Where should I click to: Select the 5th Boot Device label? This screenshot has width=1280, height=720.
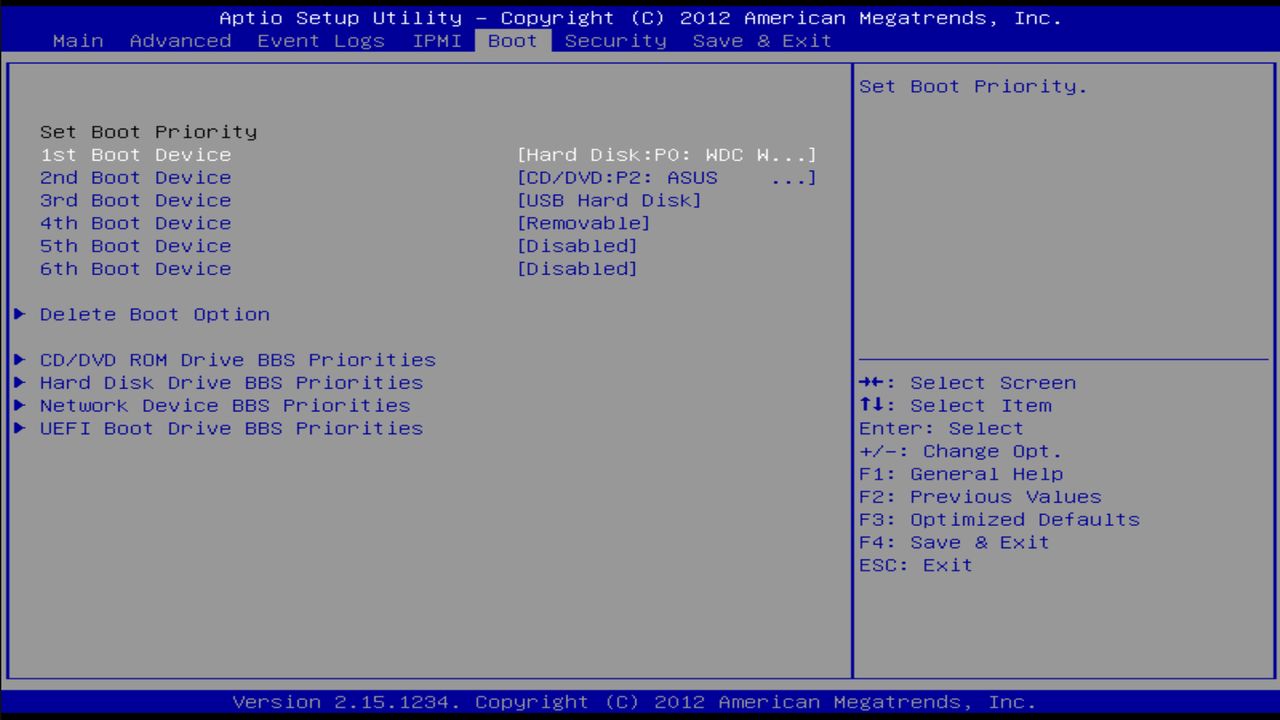(x=135, y=246)
